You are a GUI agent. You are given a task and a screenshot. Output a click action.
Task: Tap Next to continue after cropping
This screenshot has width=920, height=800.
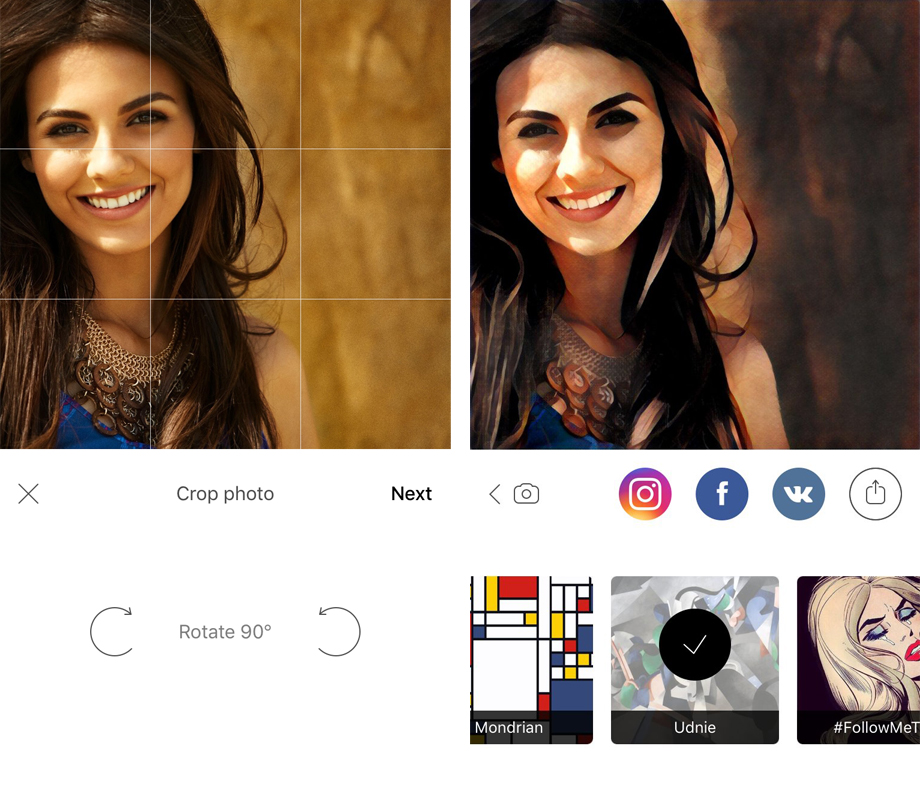tap(411, 493)
